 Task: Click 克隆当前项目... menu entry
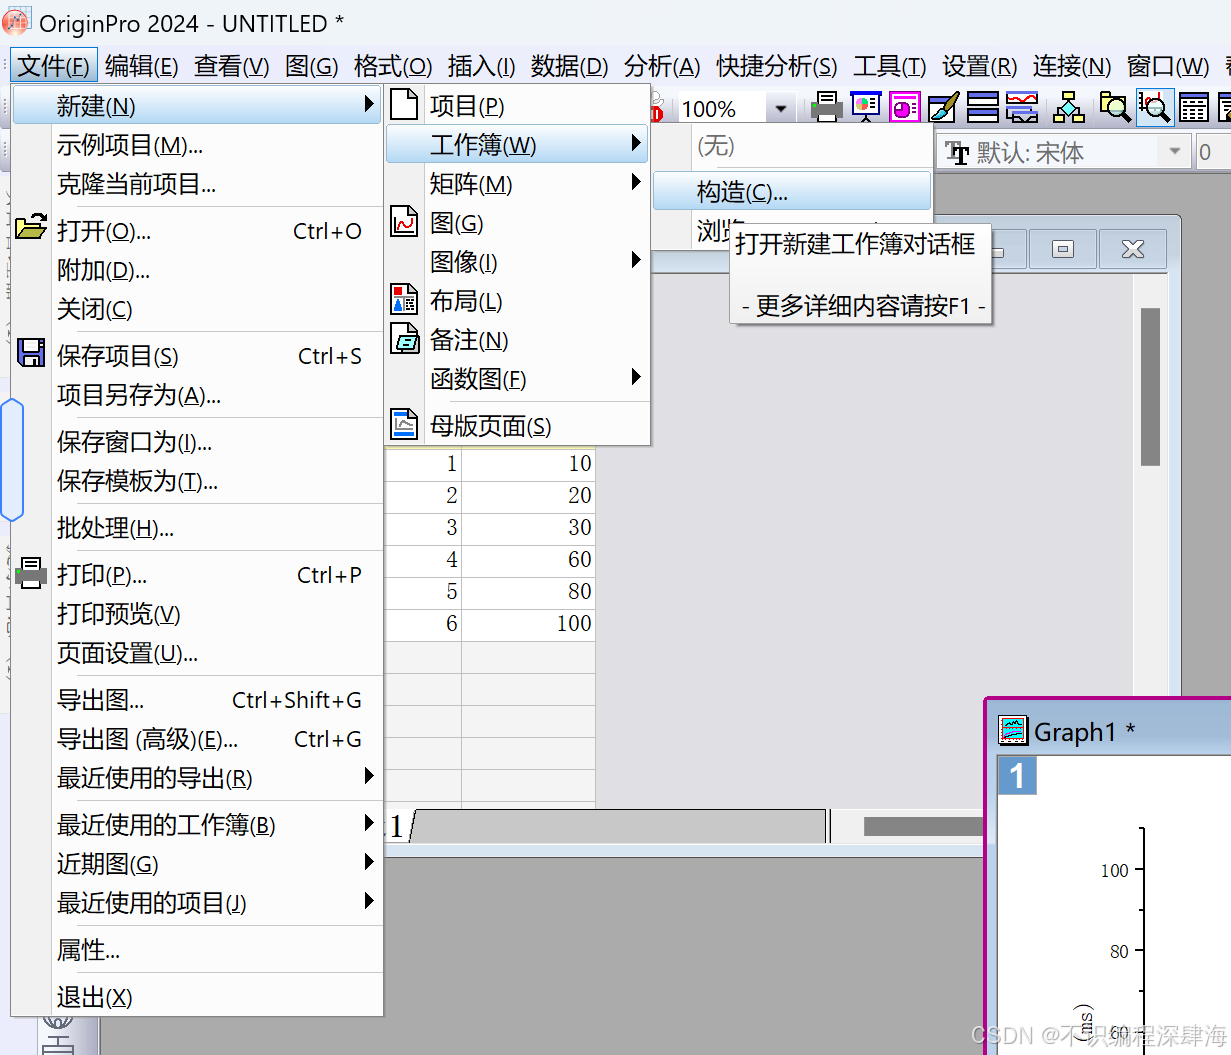(x=197, y=184)
